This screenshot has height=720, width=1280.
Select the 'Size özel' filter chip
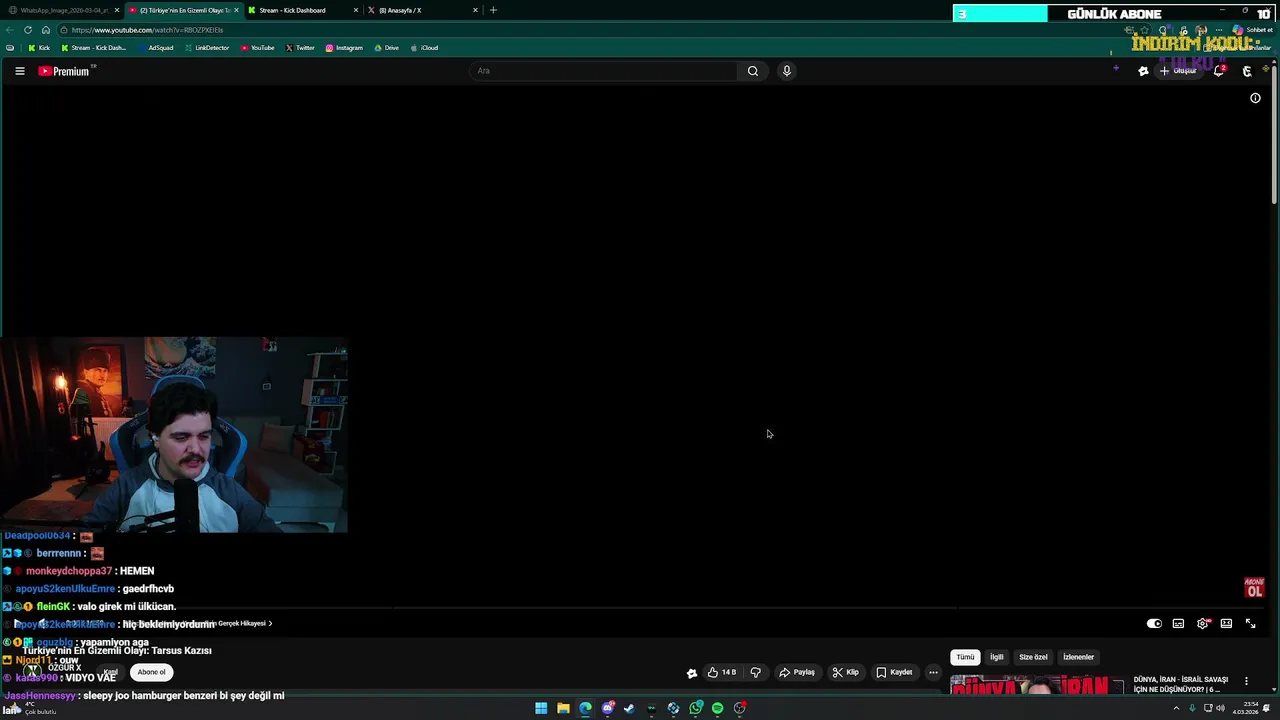click(1033, 657)
